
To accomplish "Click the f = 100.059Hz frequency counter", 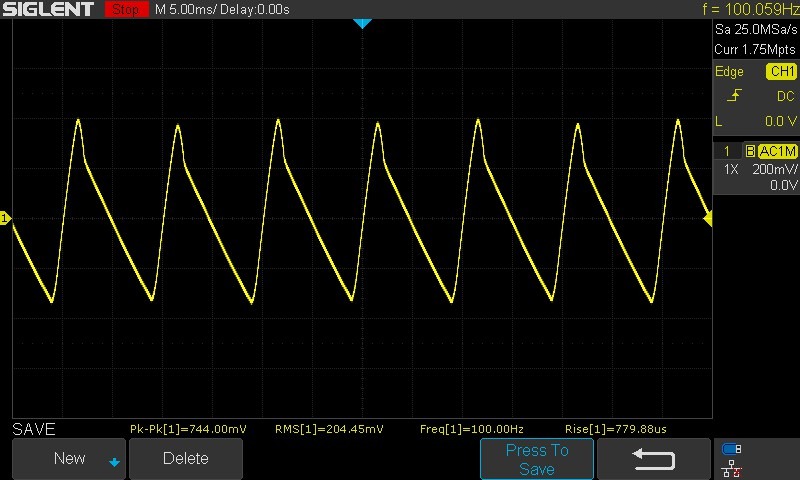I will [750, 9].
